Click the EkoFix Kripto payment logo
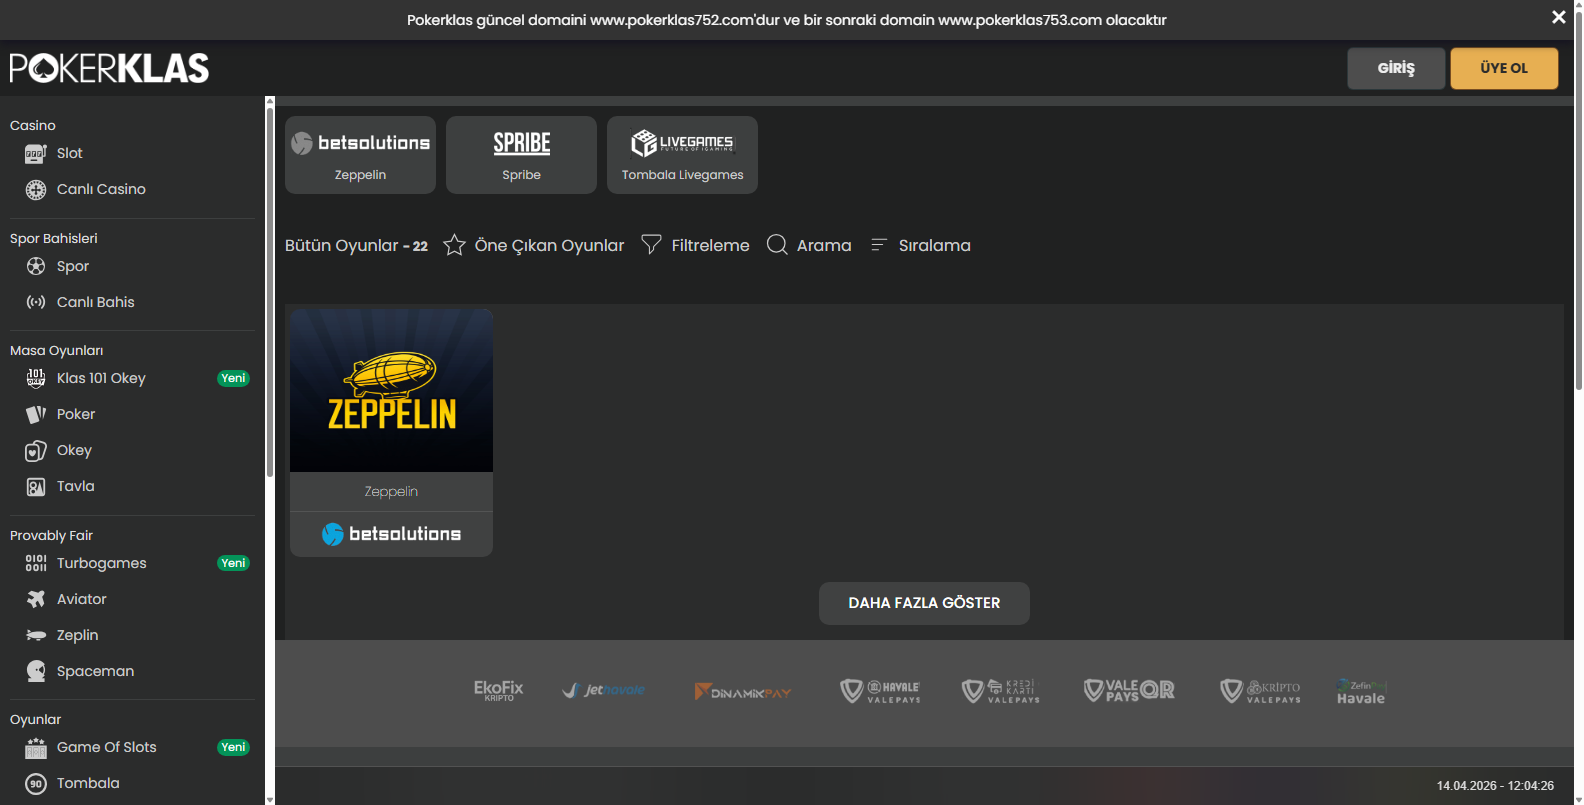The width and height of the screenshot is (1584, 805). coord(498,690)
